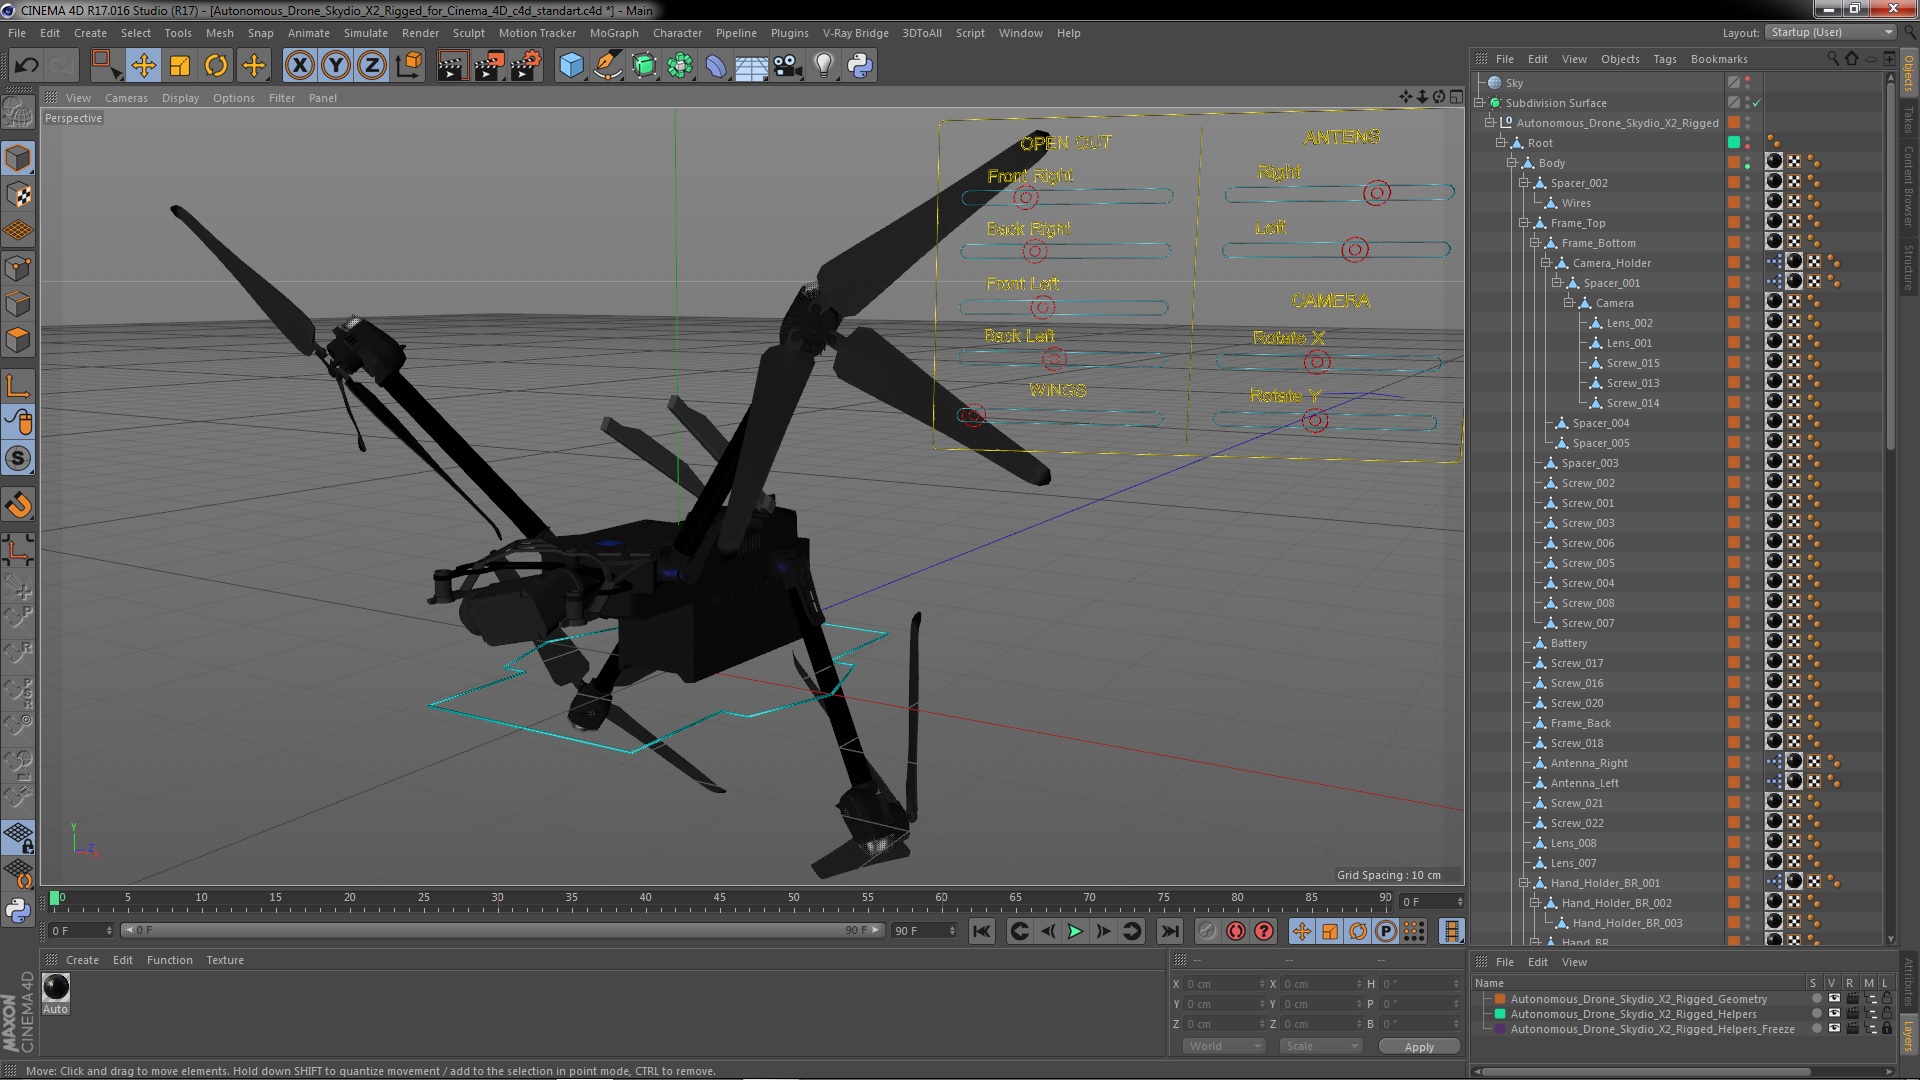The height and width of the screenshot is (1080, 1920).
Task: Add a Cube primitive object
Action: pyautogui.click(x=571, y=66)
